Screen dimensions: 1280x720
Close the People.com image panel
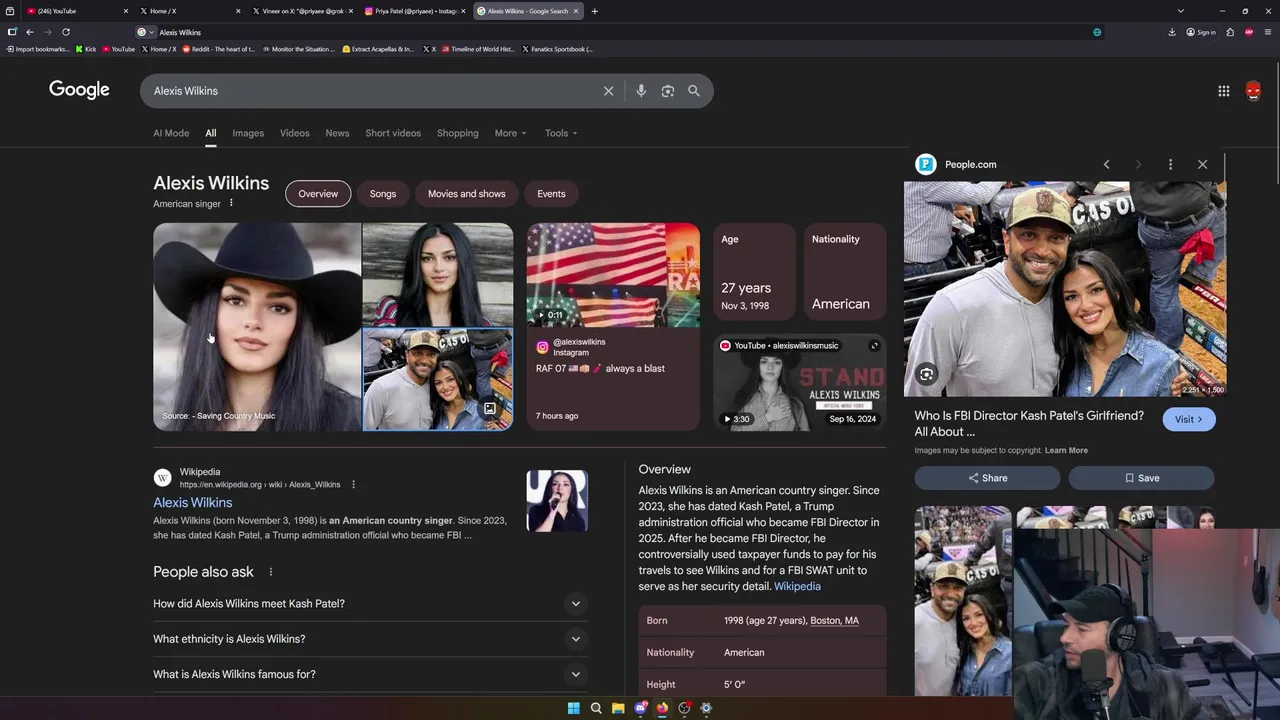coord(1202,164)
